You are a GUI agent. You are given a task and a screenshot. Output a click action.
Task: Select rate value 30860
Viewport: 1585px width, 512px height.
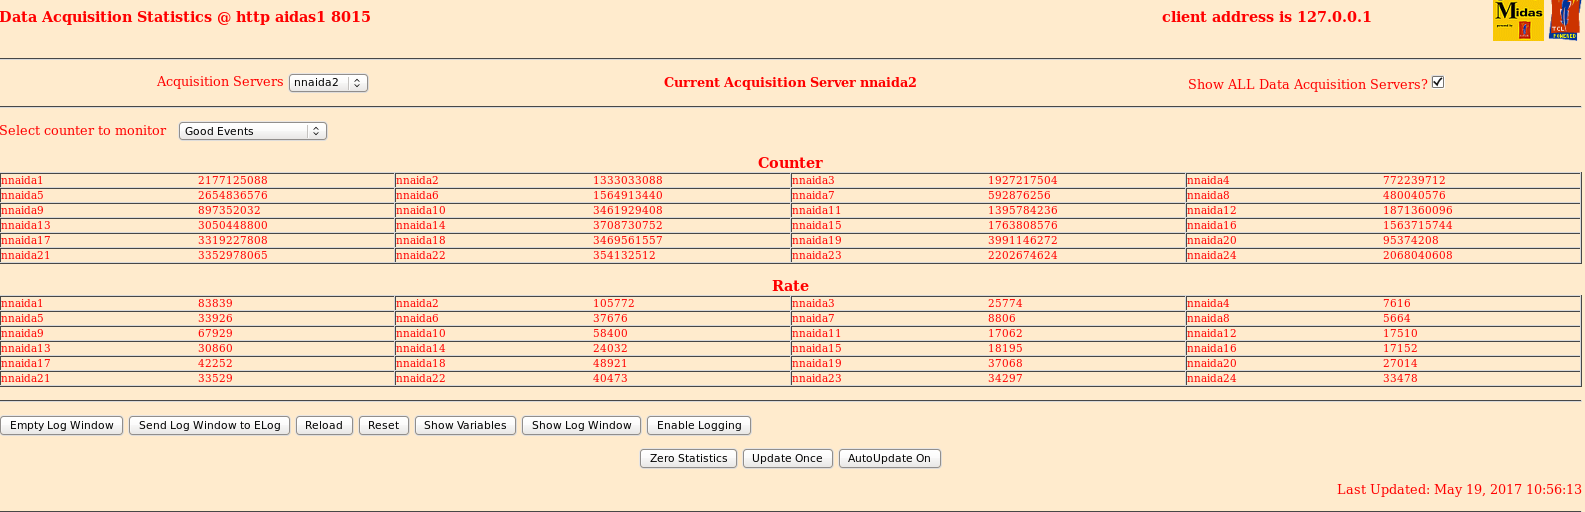(x=215, y=349)
